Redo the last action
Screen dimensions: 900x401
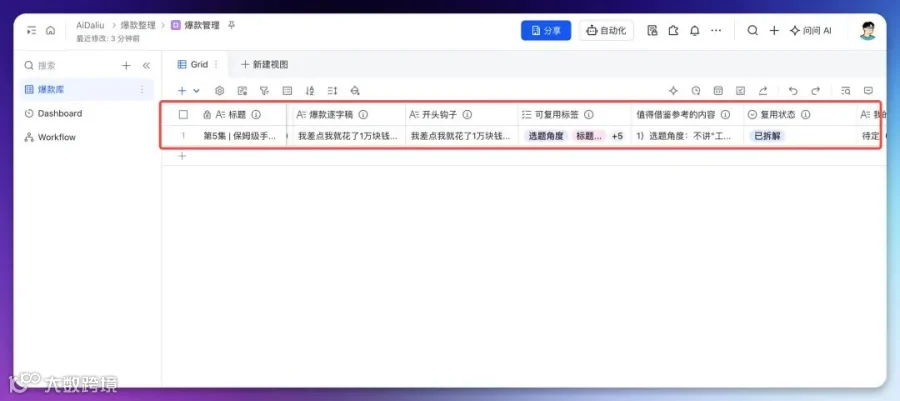[816, 91]
